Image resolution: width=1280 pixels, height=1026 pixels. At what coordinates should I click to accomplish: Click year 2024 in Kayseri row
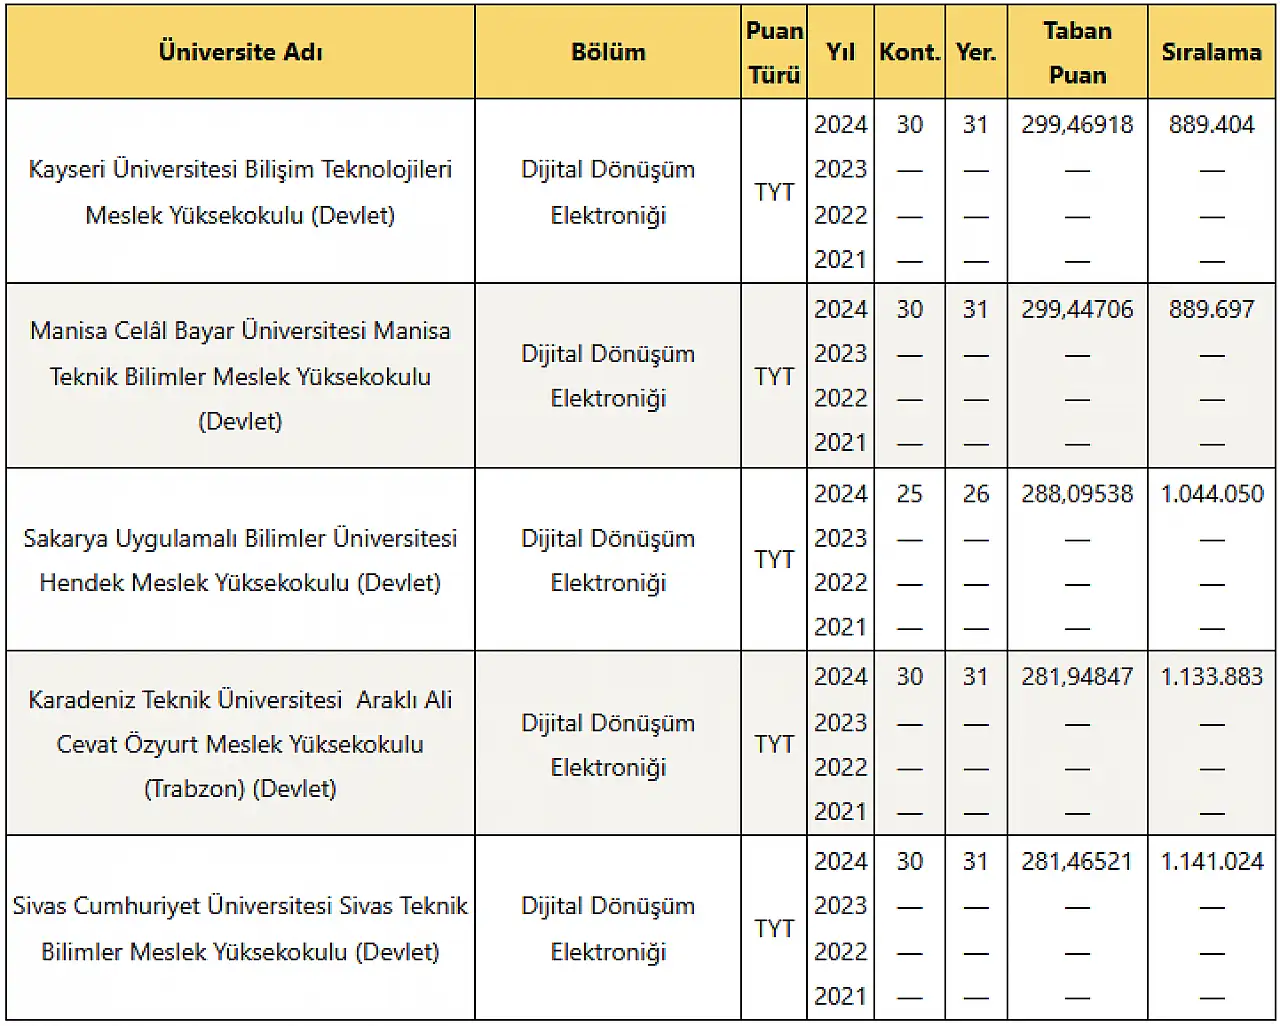coord(840,125)
